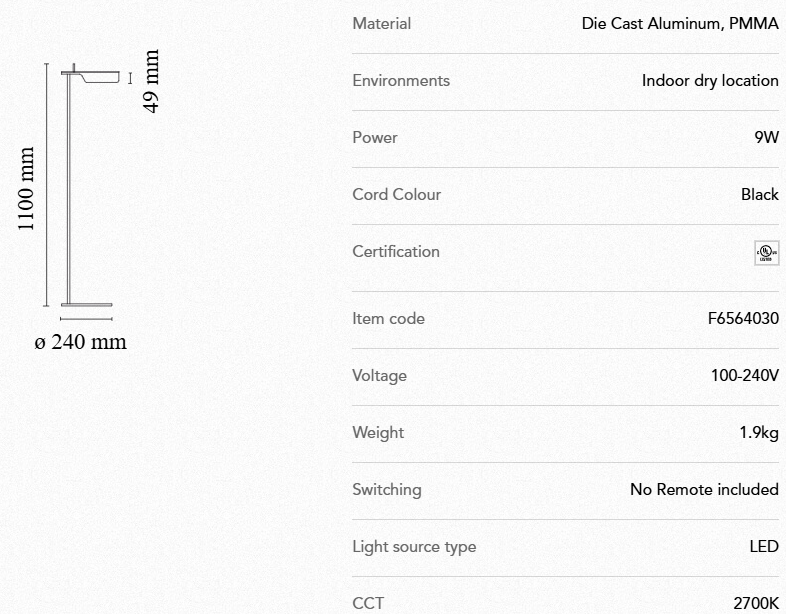This screenshot has height=614, width=786.
Task: Click the No Remote included text
Action: 704,490
